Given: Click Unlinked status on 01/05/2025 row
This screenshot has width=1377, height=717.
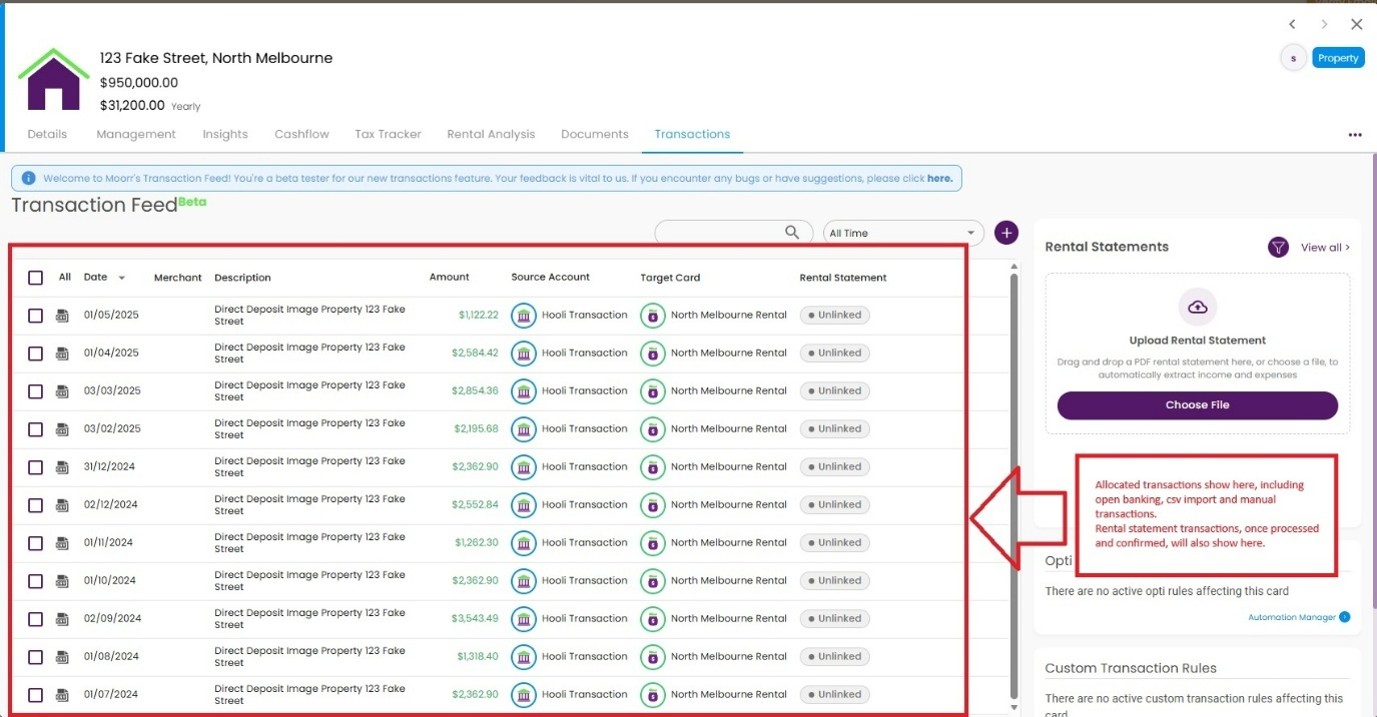Looking at the screenshot, I should pos(835,315).
